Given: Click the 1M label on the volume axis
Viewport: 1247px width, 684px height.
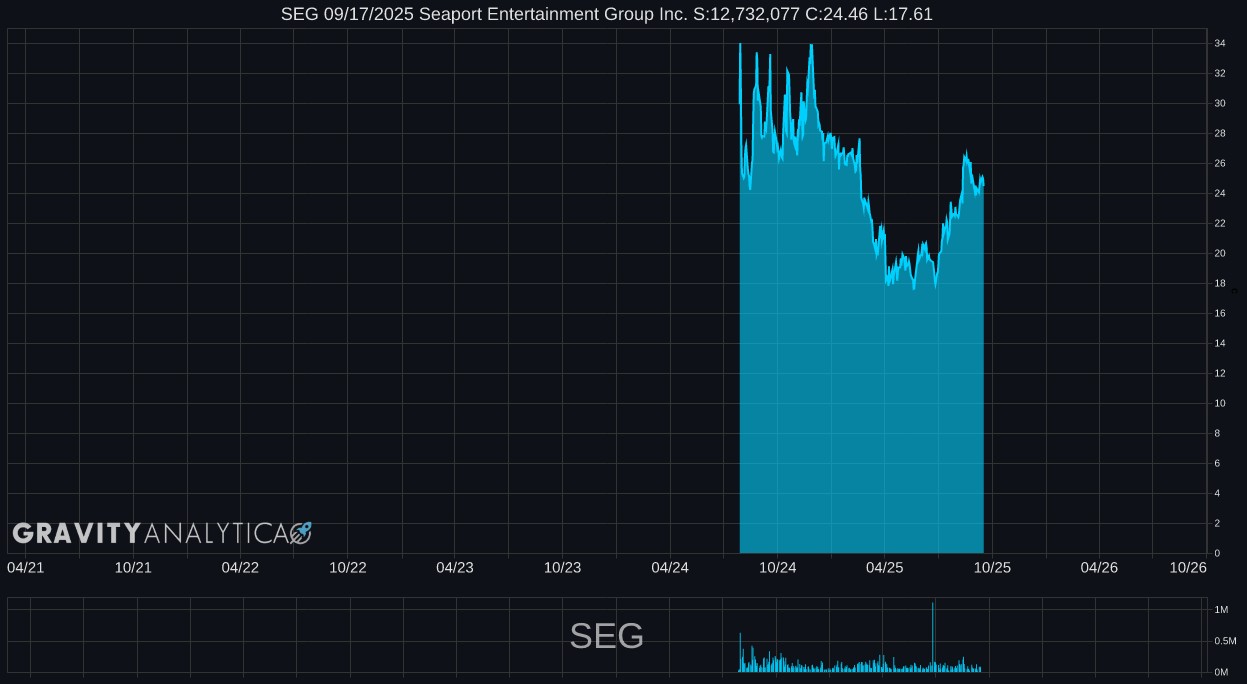Looking at the screenshot, I should click(x=1221, y=609).
